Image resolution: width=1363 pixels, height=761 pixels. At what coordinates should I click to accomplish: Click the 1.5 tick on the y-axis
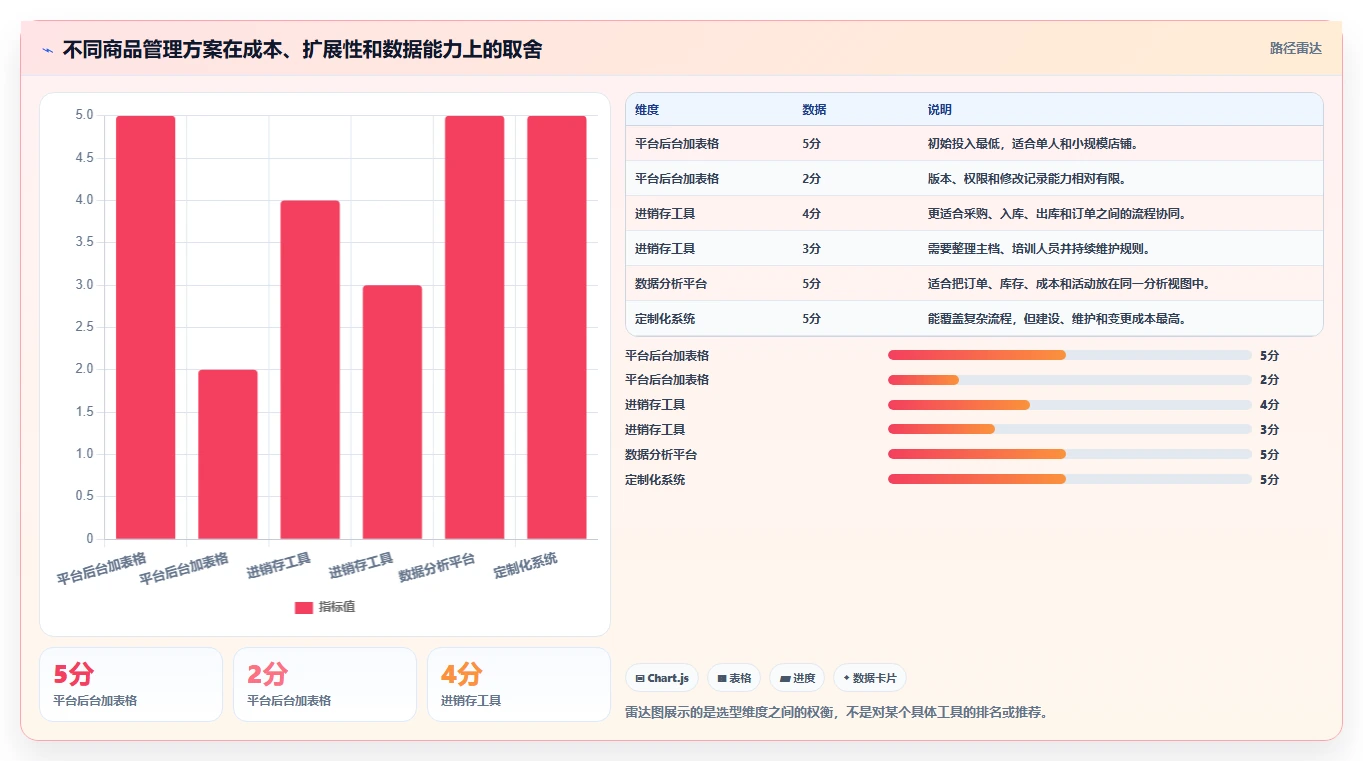click(x=84, y=412)
